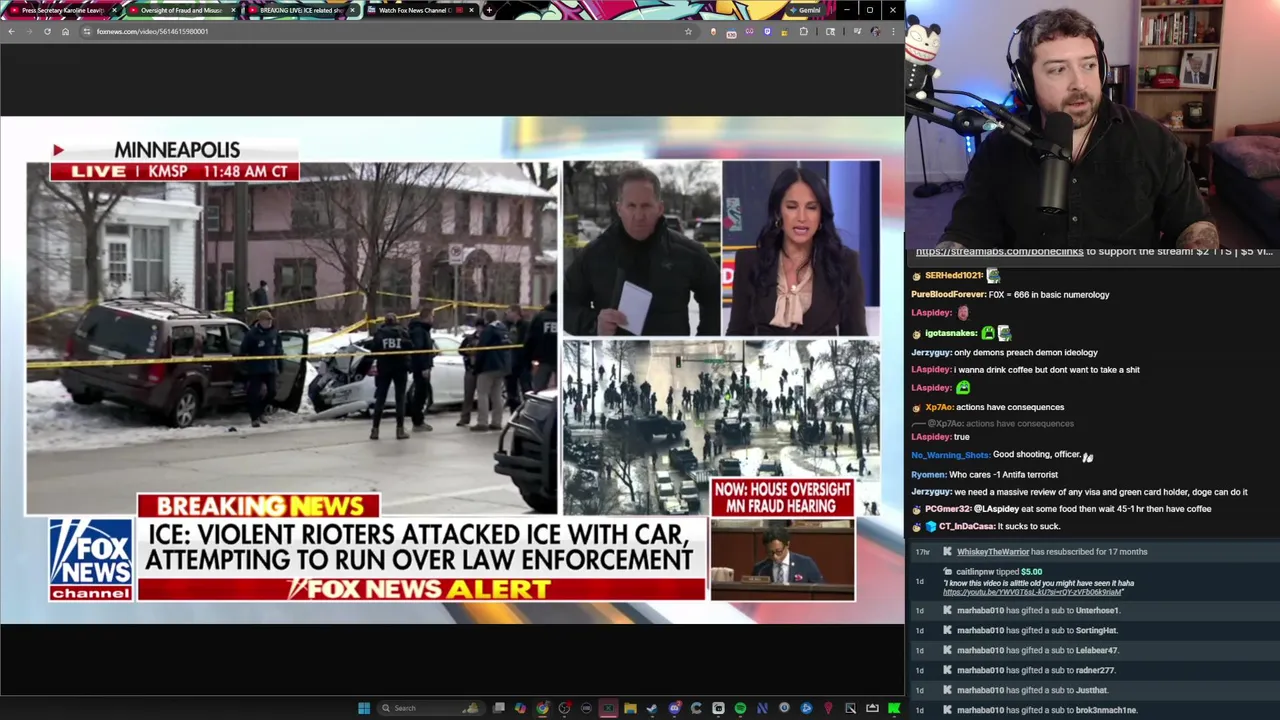Open the green K app on the taskbar

click(894, 708)
